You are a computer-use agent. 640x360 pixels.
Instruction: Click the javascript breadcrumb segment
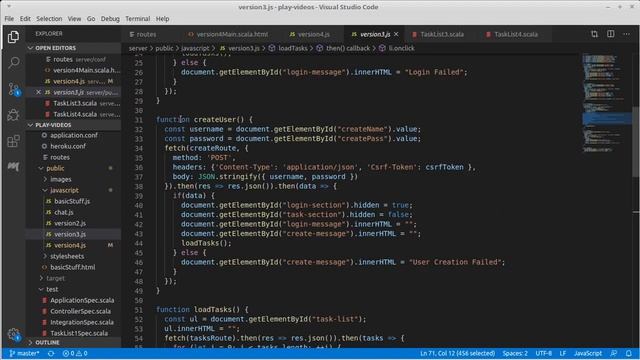click(195, 48)
